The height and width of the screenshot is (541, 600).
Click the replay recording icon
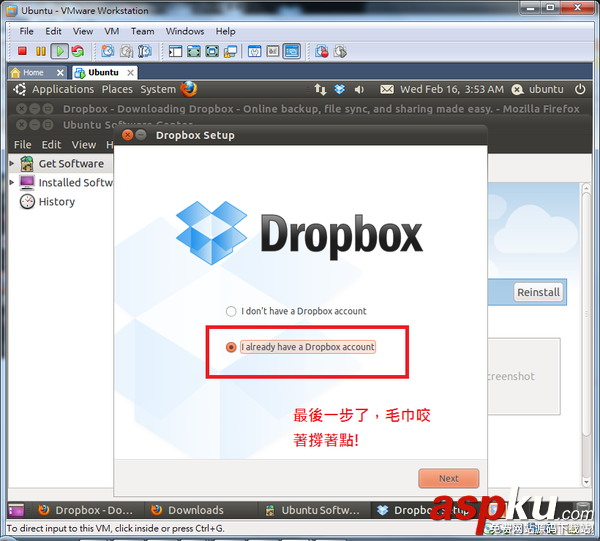[340, 51]
